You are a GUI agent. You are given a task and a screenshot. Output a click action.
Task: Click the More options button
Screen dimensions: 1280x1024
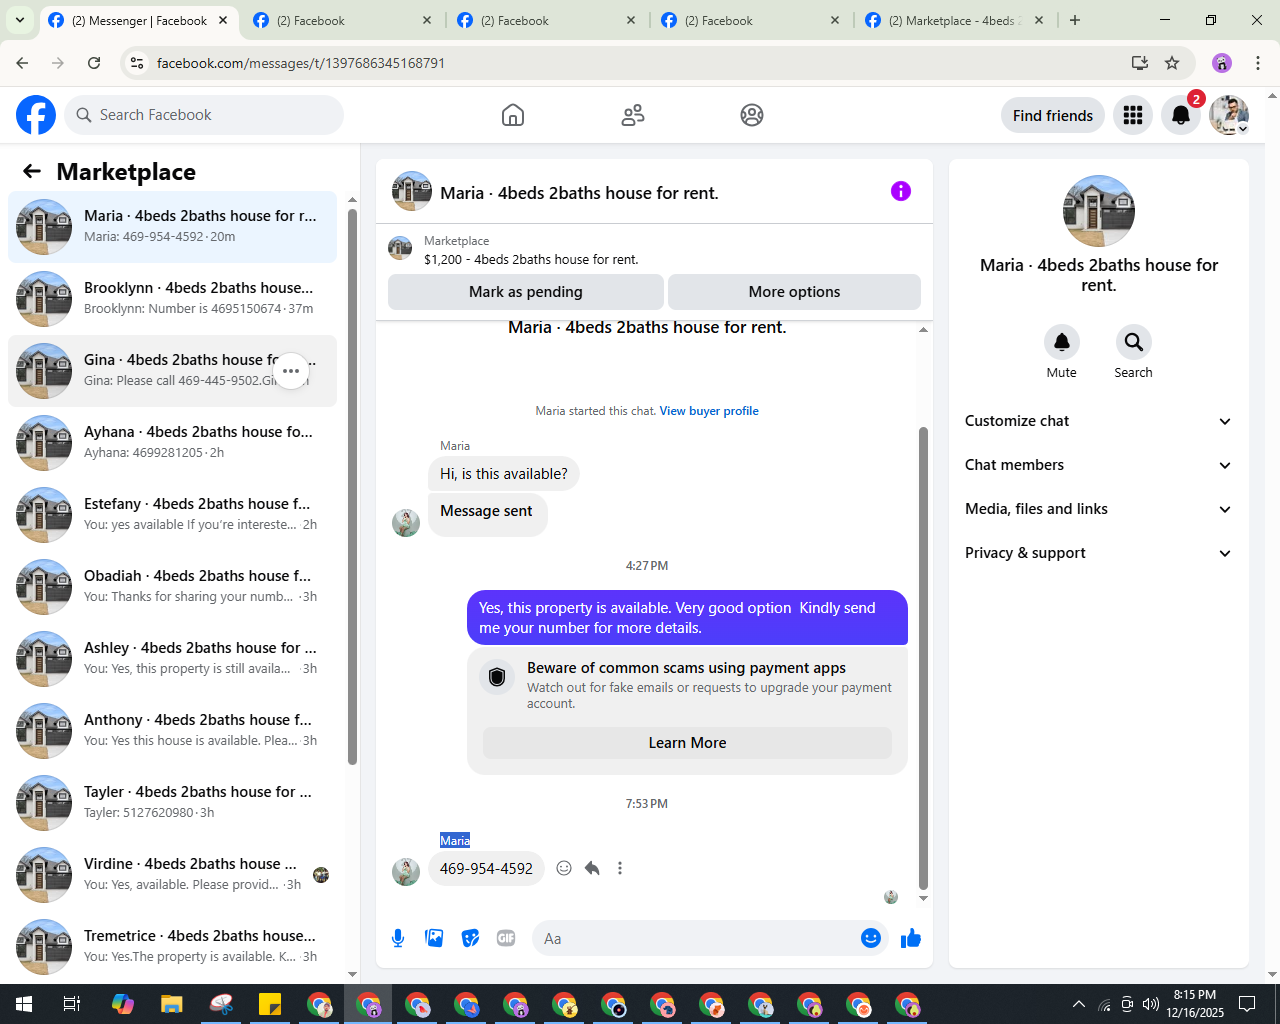pos(794,292)
